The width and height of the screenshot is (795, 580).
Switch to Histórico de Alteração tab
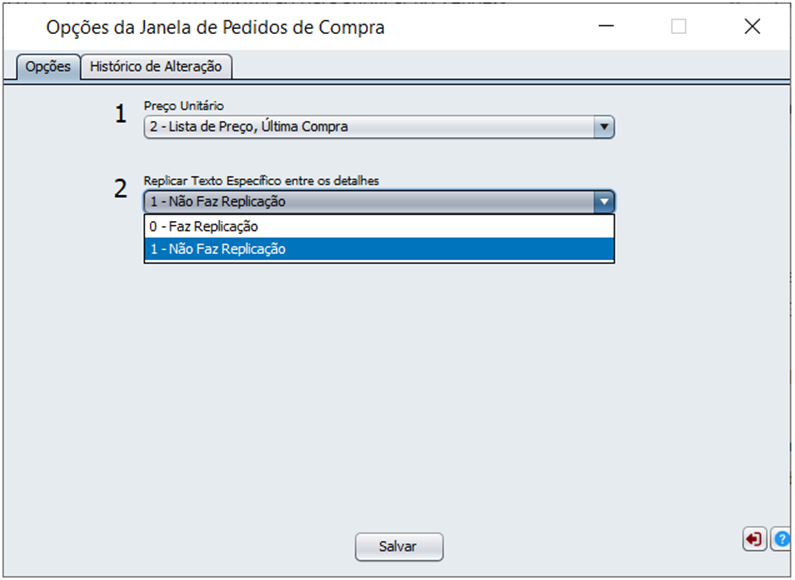156,66
